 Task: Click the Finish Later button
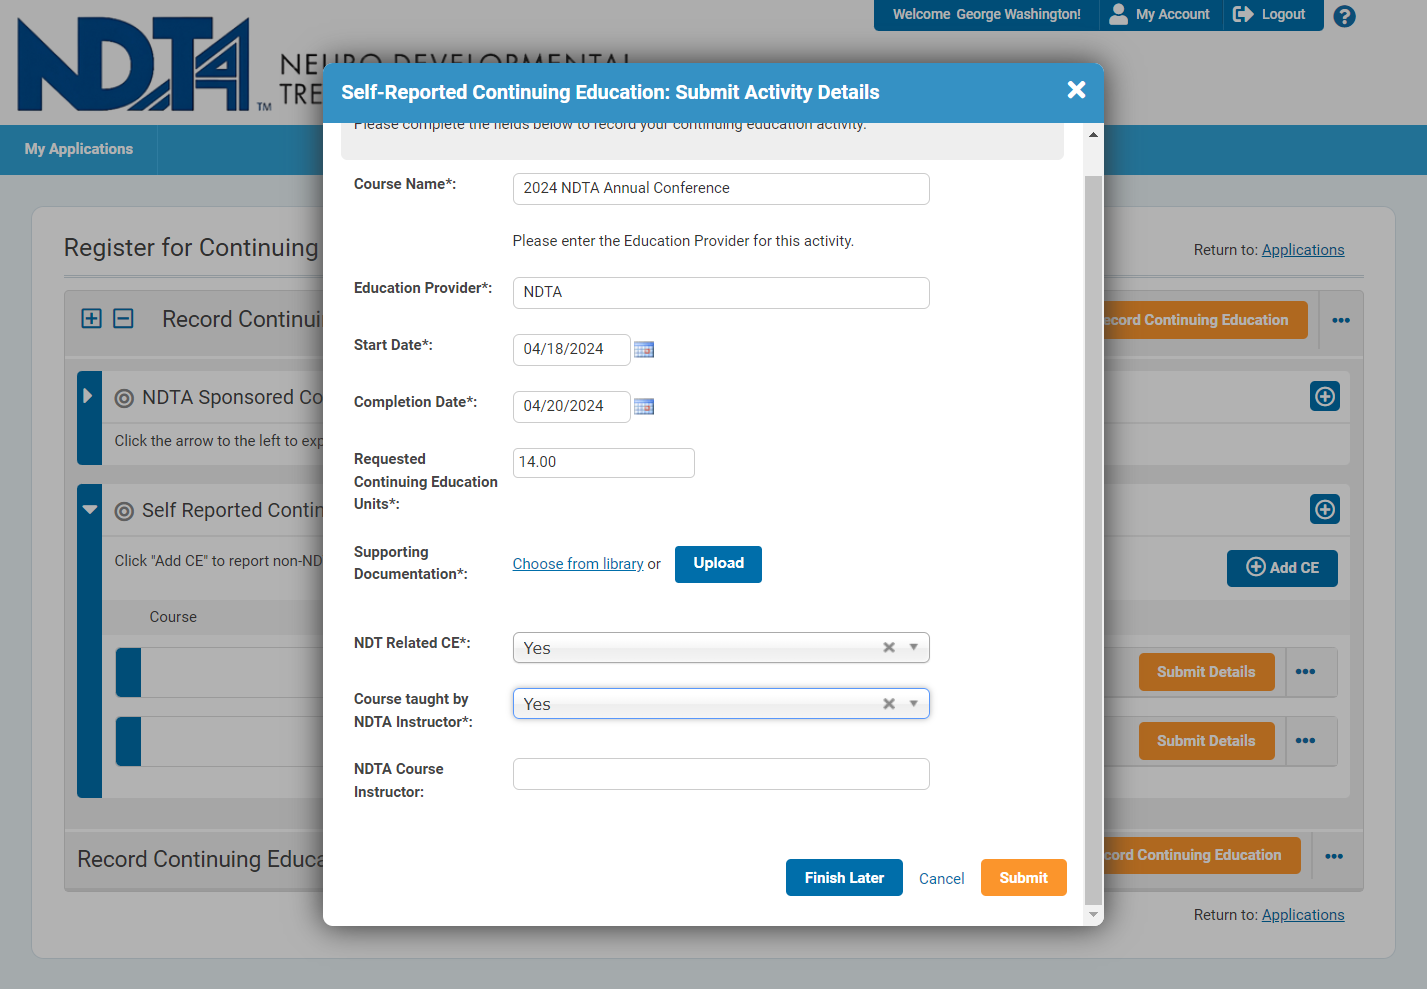[844, 878]
